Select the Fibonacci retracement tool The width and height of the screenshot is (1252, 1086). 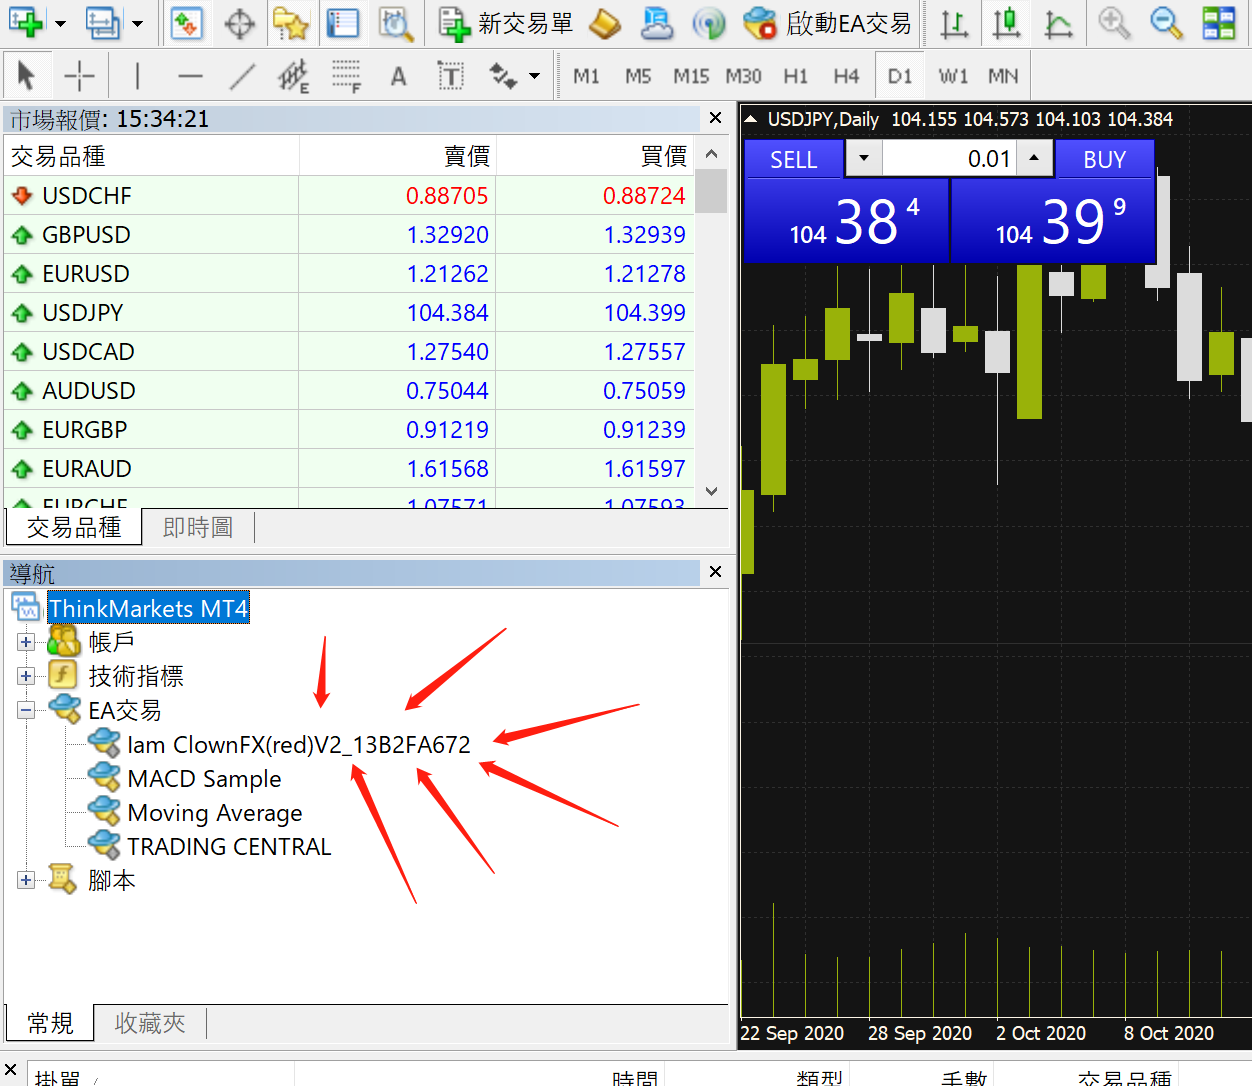point(346,76)
